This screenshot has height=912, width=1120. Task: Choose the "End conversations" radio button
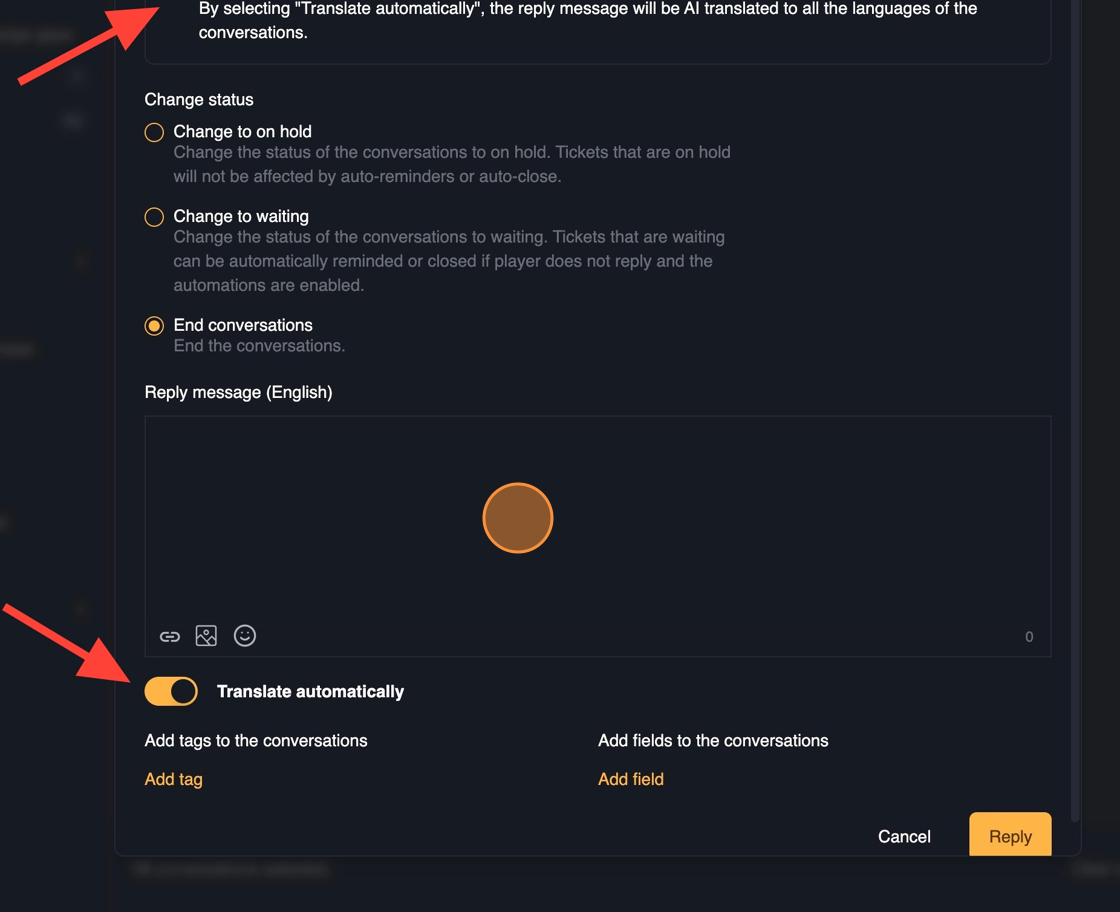(154, 326)
